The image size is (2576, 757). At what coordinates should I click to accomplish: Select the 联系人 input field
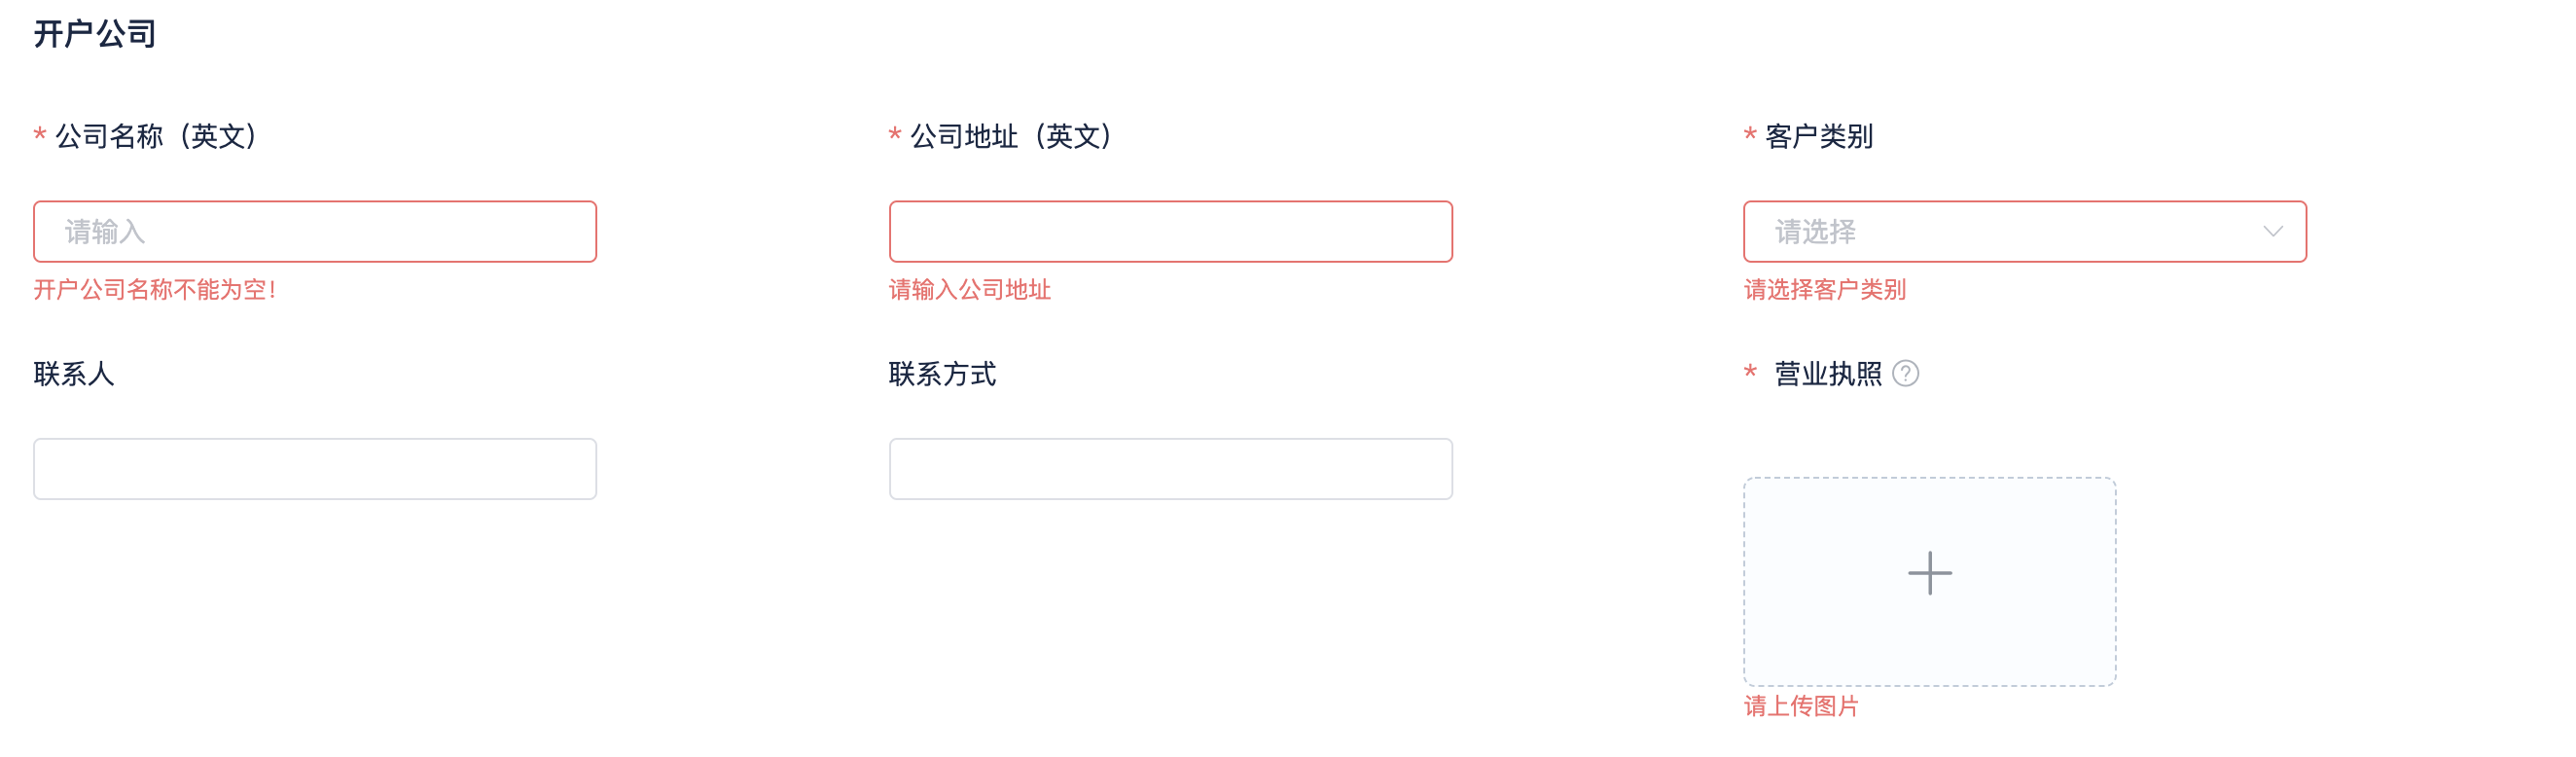pyautogui.click(x=315, y=469)
